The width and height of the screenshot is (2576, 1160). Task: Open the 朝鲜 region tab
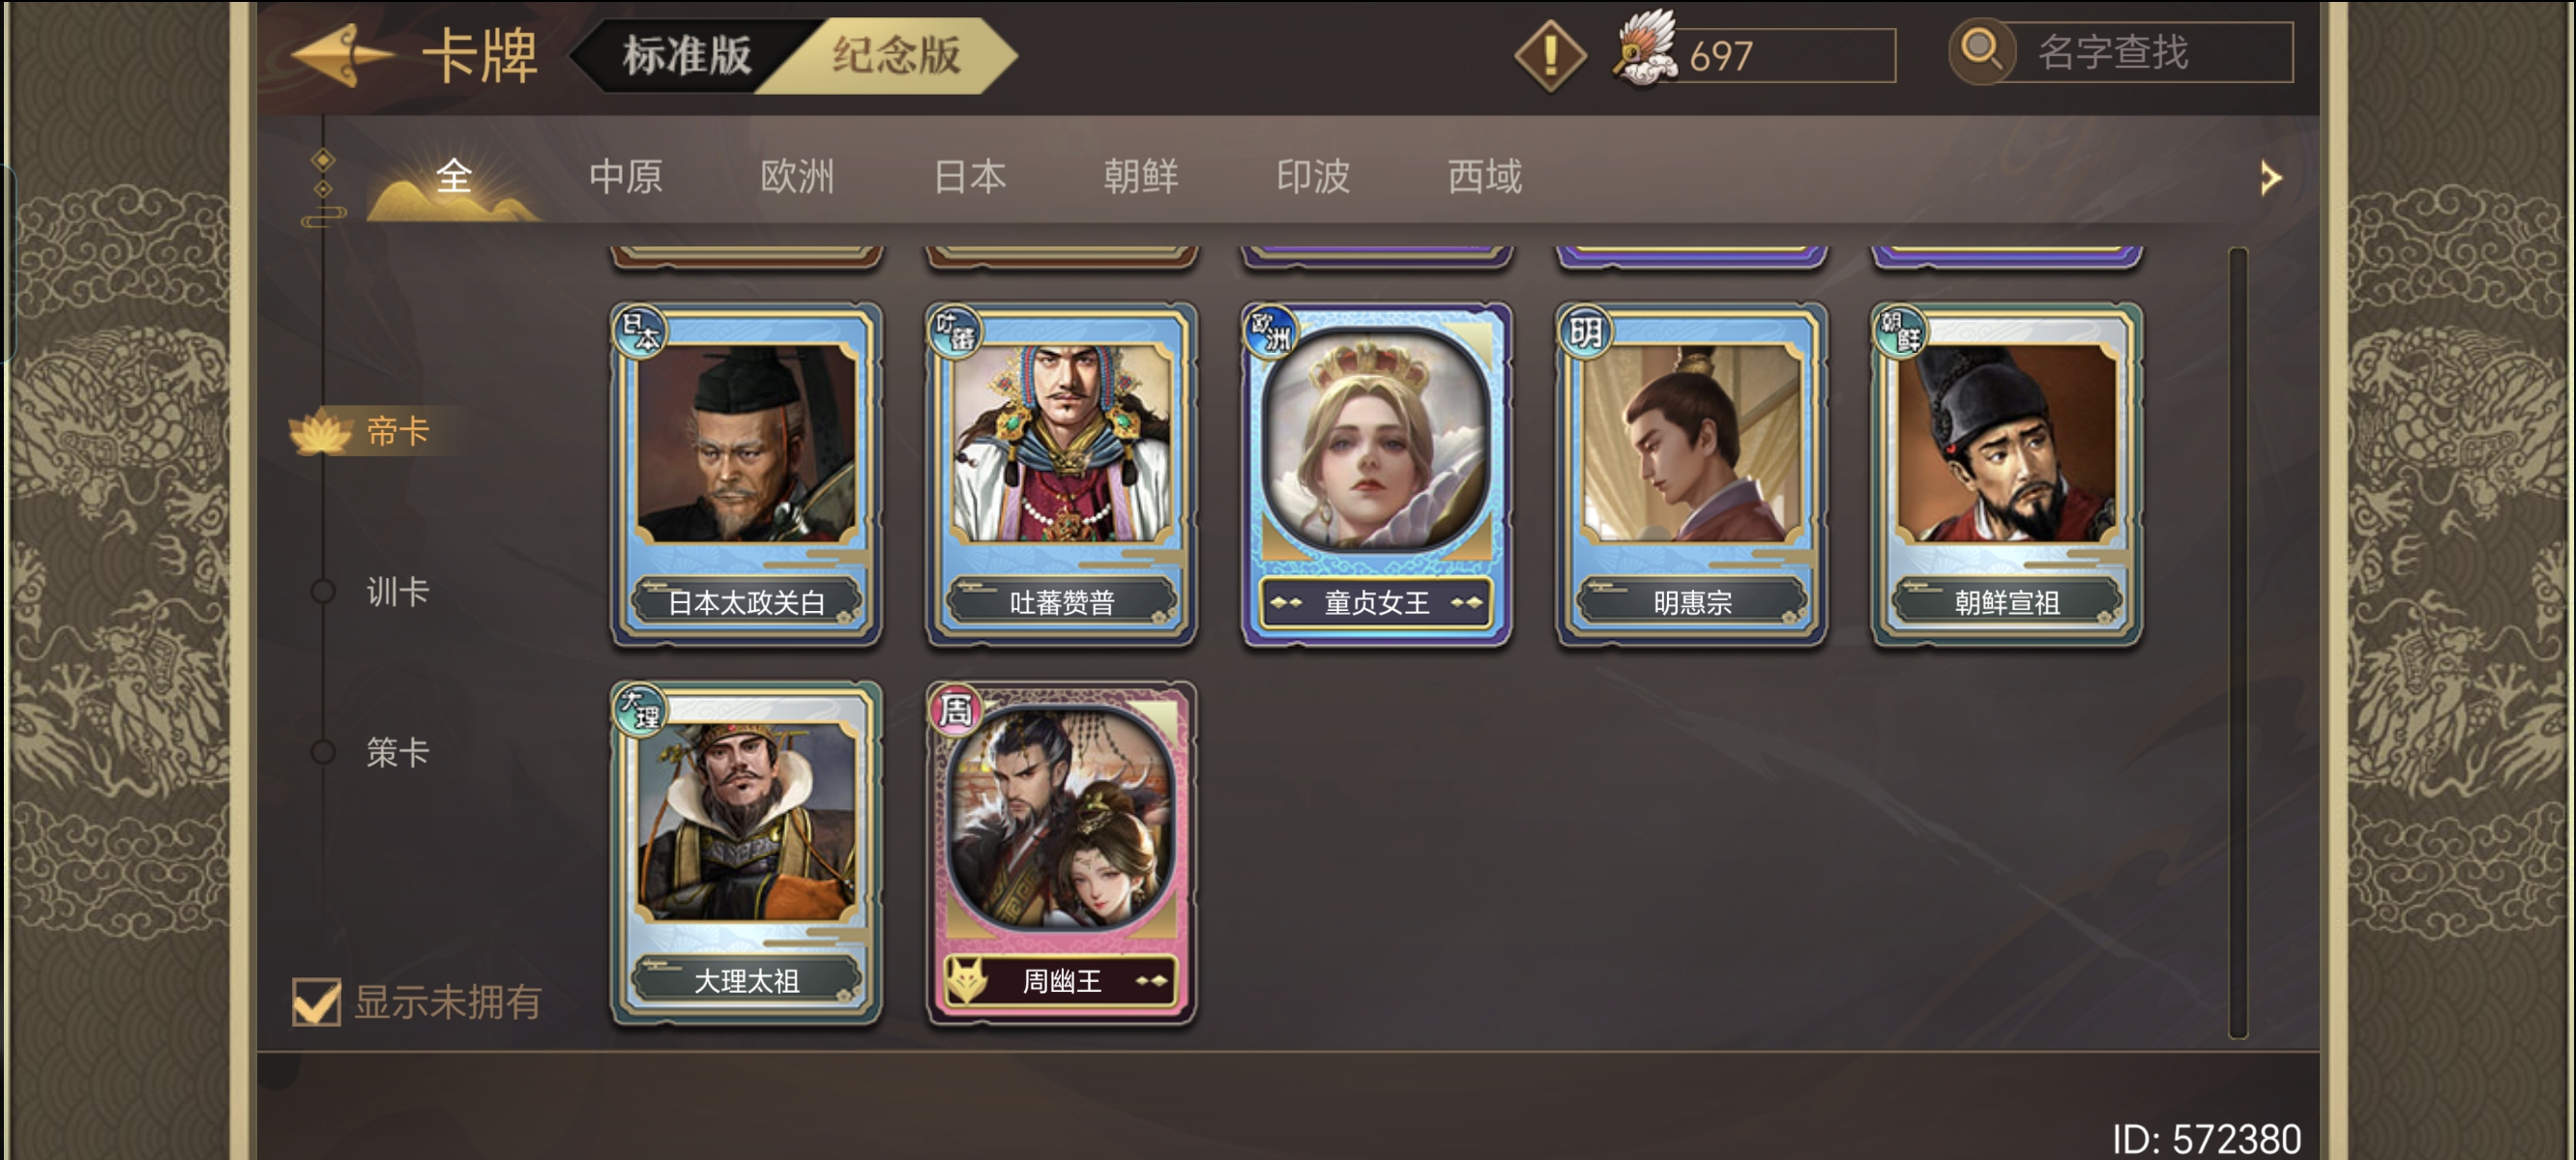click(x=1141, y=177)
